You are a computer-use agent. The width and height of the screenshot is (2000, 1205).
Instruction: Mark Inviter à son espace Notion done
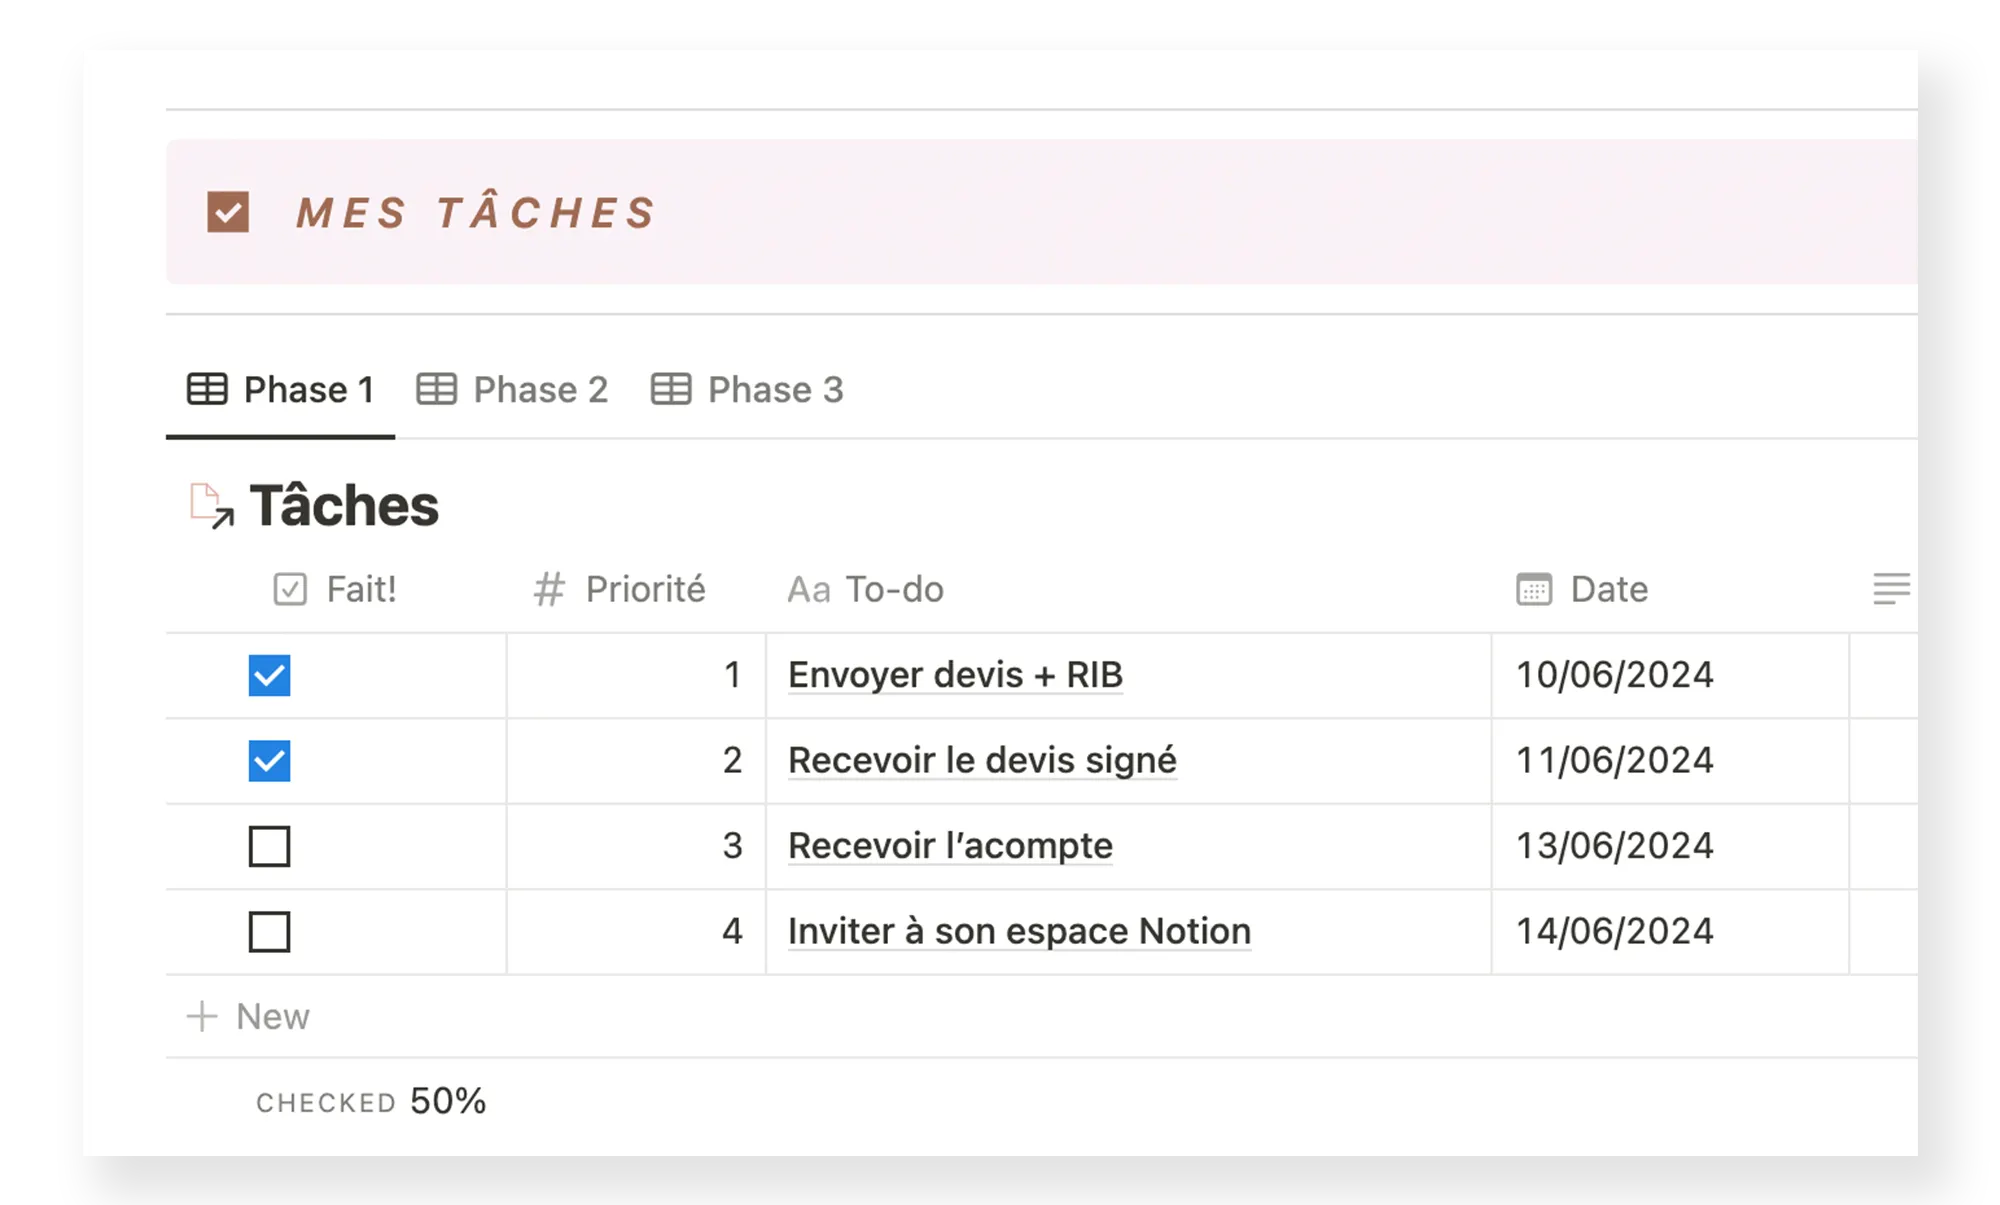point(269,932)
